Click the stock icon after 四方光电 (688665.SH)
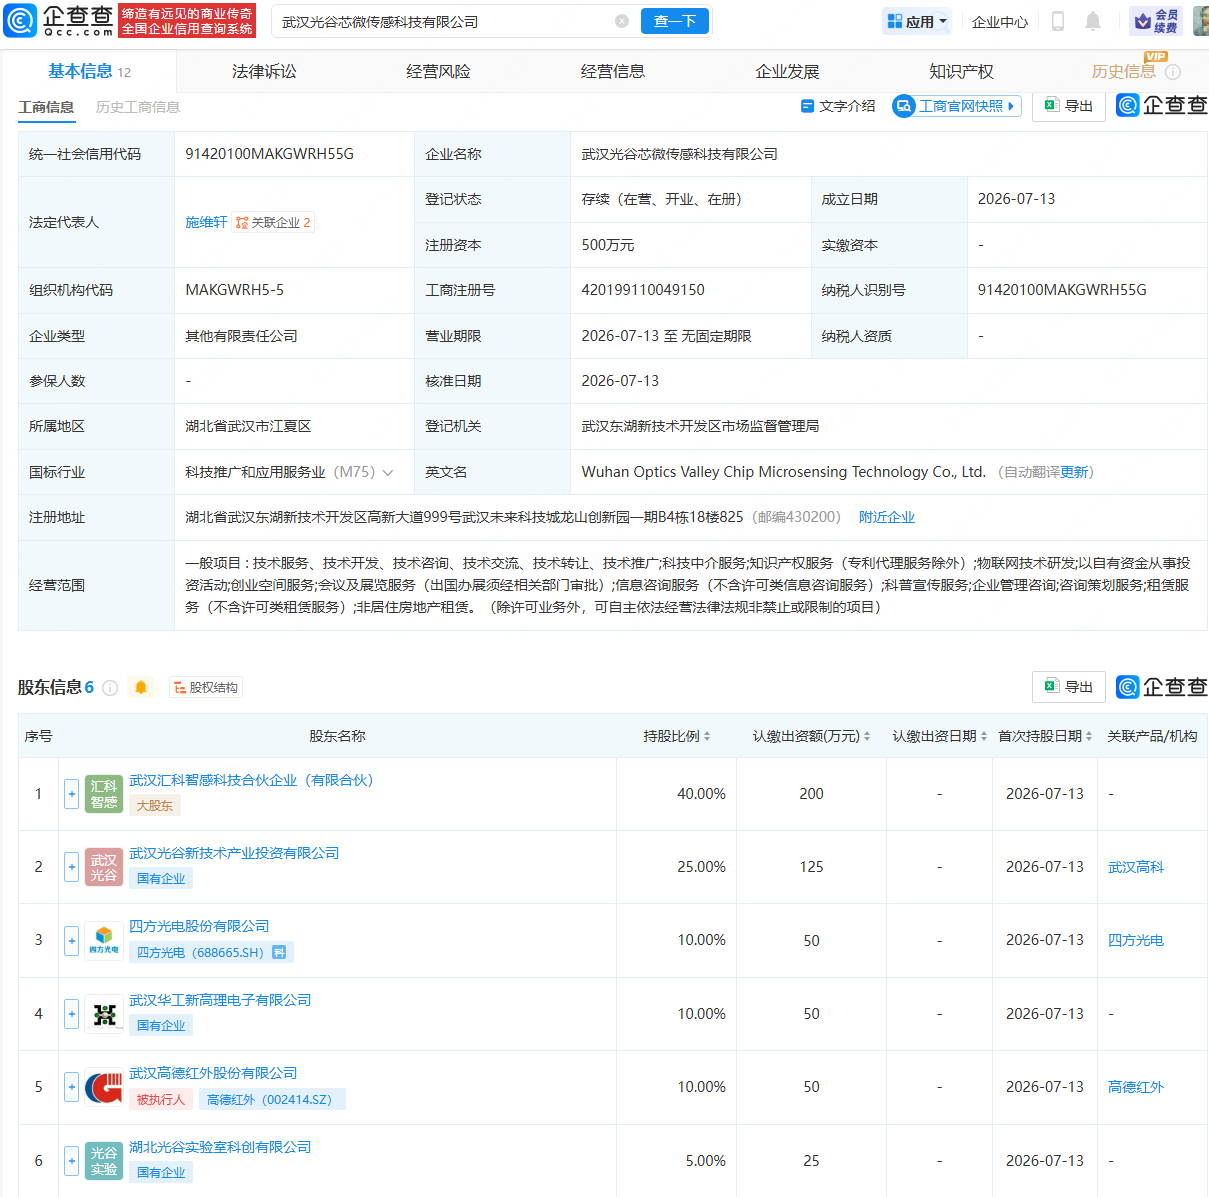The width and height of the screenshot is (1209, 1197). pos(279,953)
